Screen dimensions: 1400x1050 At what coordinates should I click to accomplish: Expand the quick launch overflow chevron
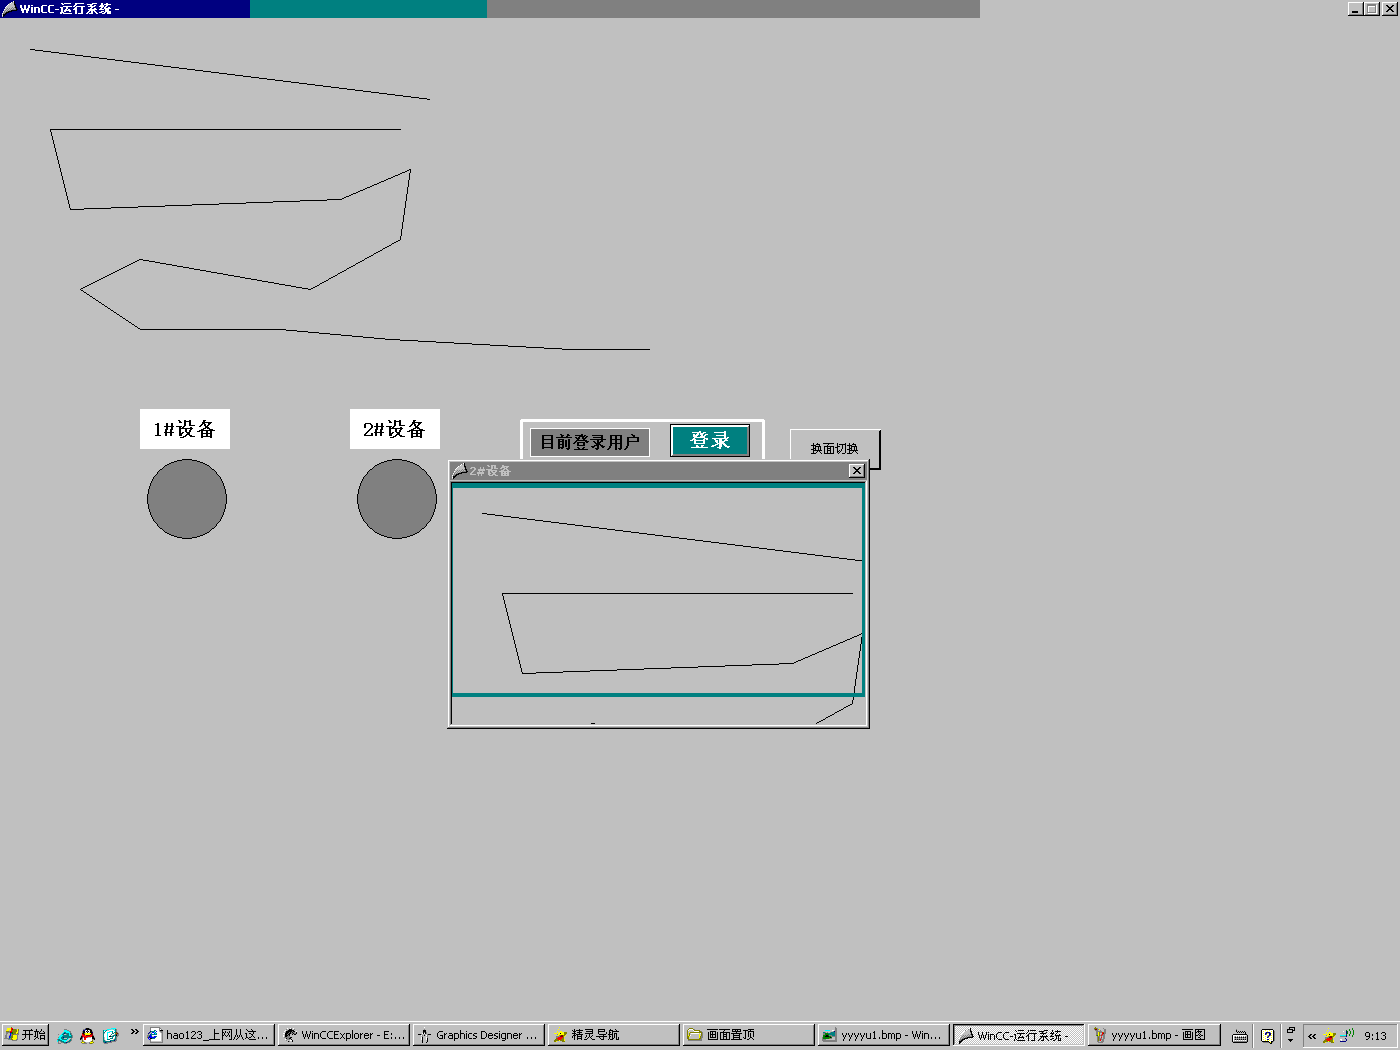[x=134, y=1031]
